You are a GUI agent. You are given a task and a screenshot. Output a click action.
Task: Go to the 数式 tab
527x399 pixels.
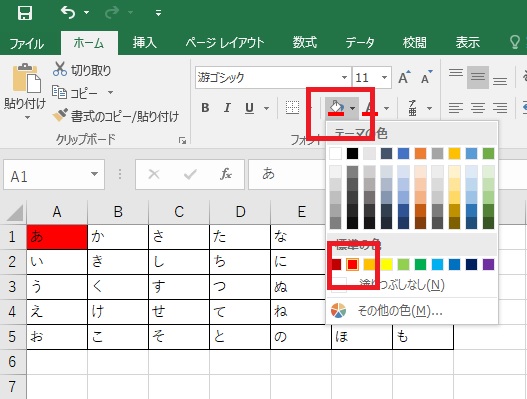pyautogui.click(x=305, y=43)
